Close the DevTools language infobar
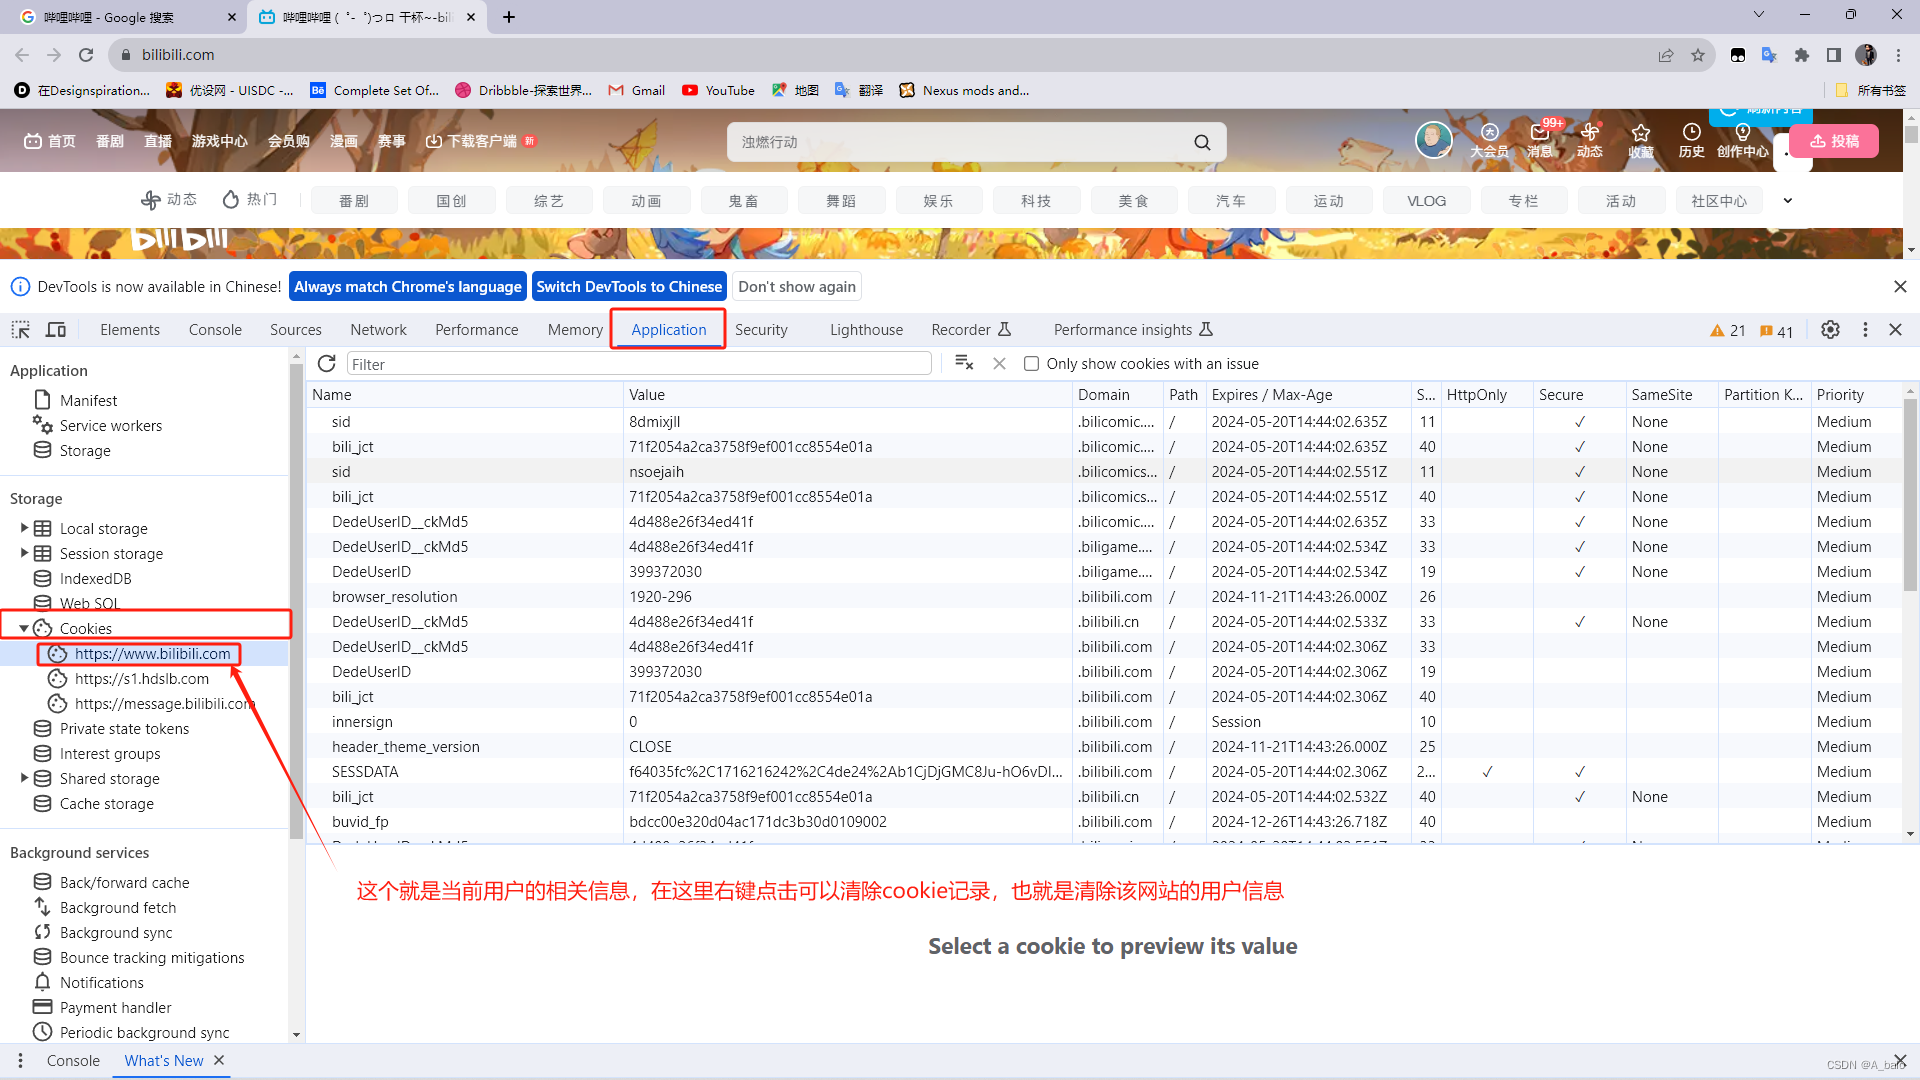The image size is (1920, 1080). pyautogui.click(x=1900, y=287)
